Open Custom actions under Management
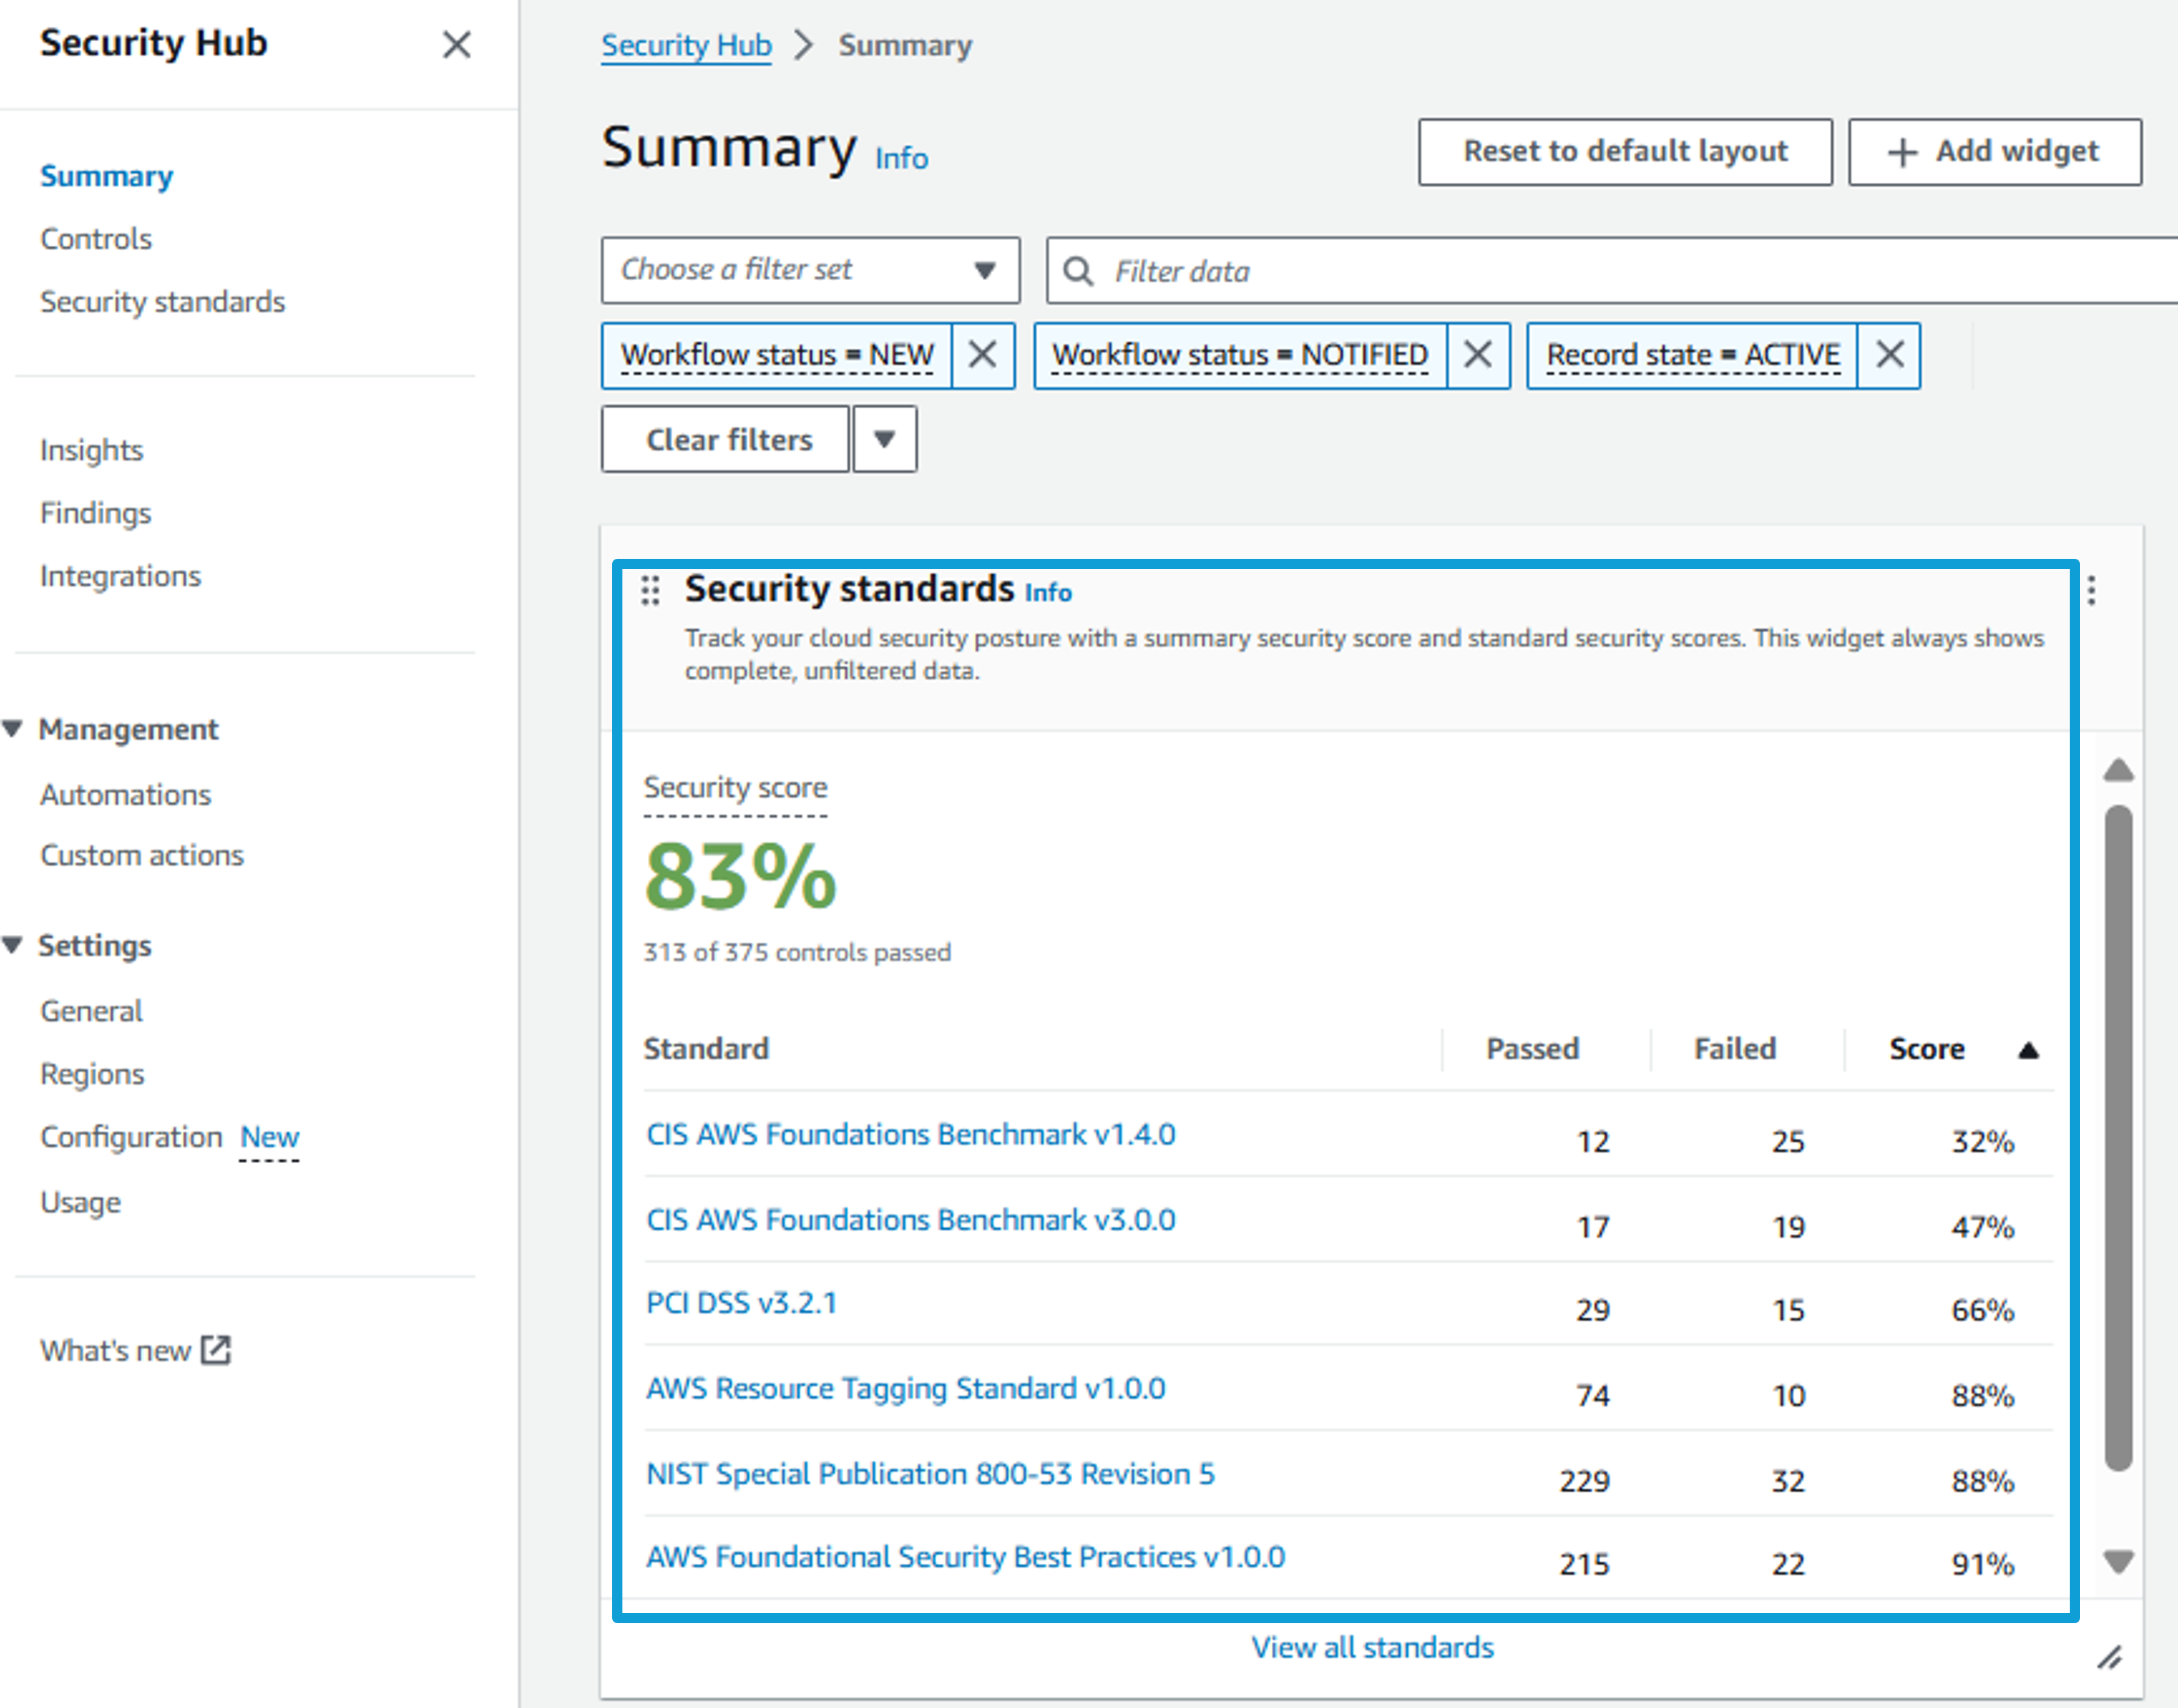Image resolution: width=2178 pixels, height=1708 pixels. pos(141,856)
